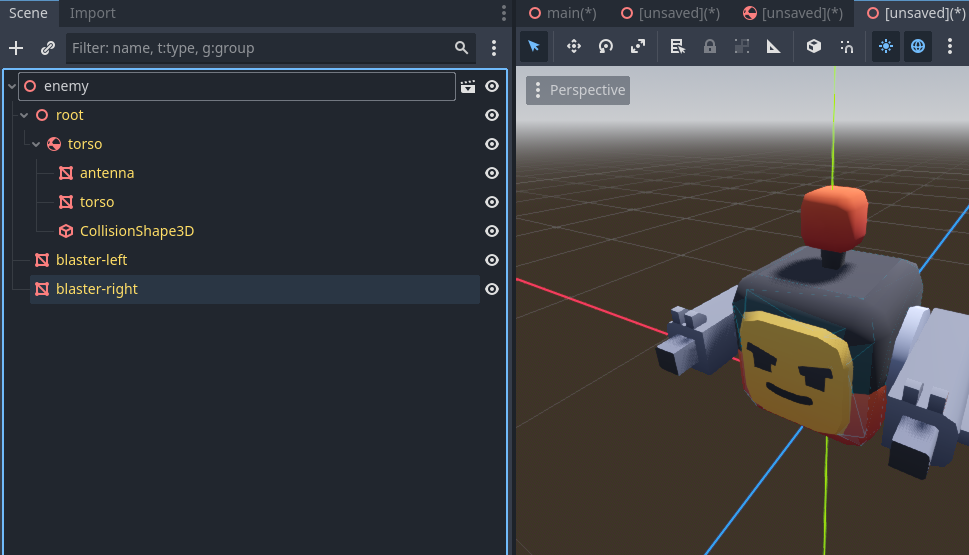Toggle visibility of blaster-left node
The width and height of the screenshot is (969, 555).
(492, 260)
